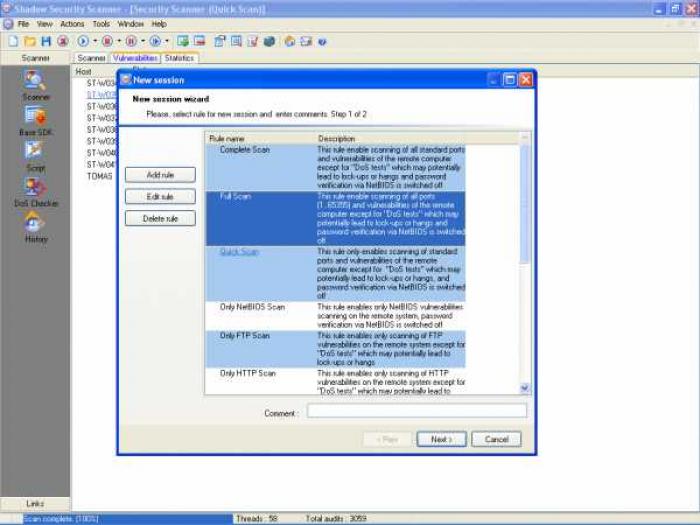The width and height of the screenshot is (700, 525).
Task: Click the application icon left of the File menu
Action: click(x=8, y=24)
